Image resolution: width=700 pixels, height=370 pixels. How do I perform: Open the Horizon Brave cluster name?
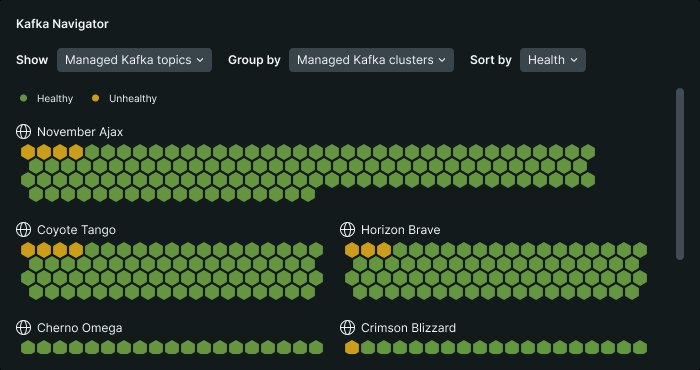400,230
